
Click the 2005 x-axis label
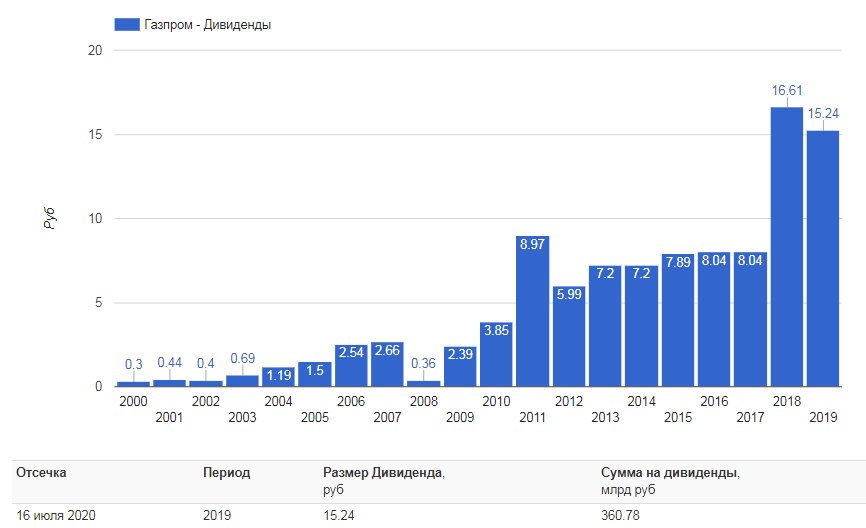[x=315, y=417]
